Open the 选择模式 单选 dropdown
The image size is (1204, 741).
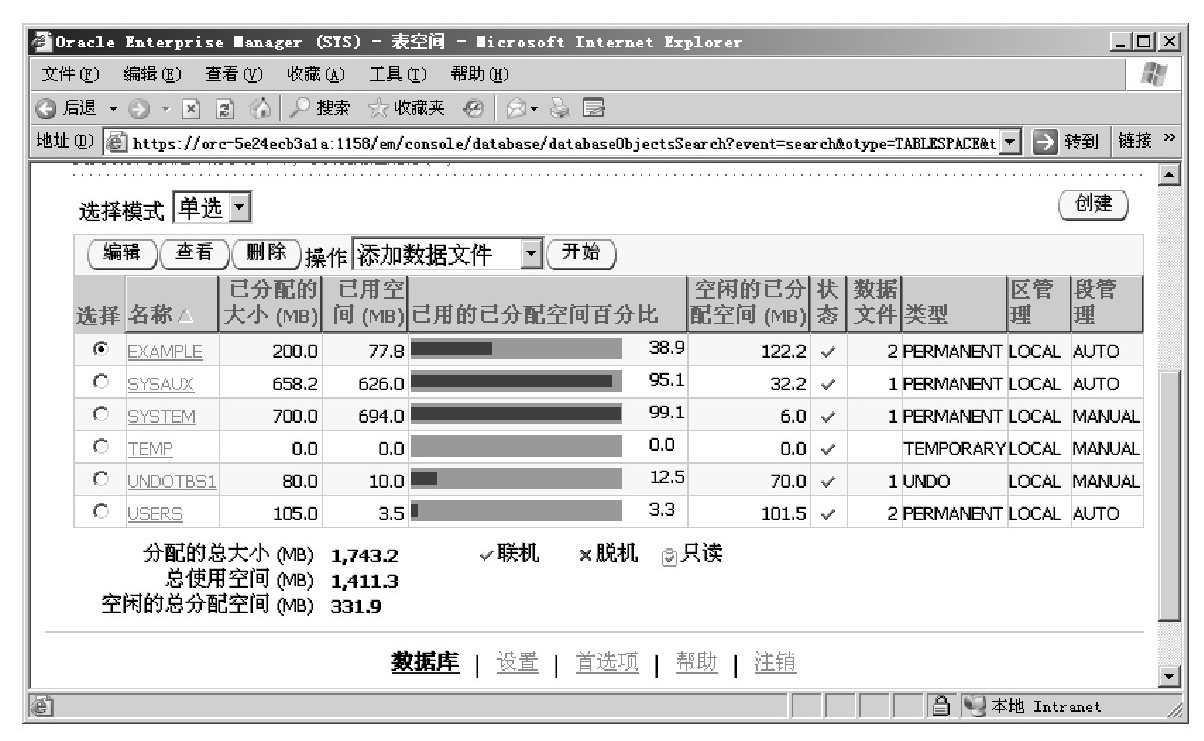[x=211, y=209]
